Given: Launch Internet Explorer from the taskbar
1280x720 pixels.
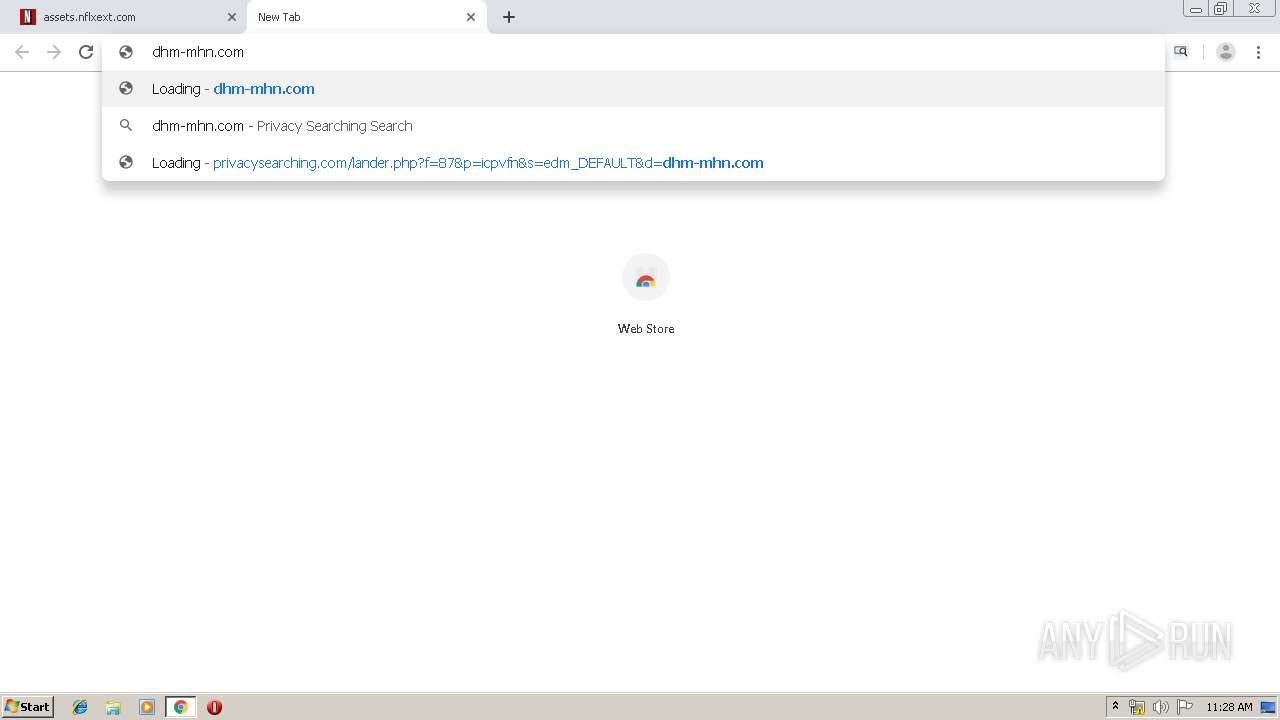Looking at the screenshot, I should coord(80,707).
